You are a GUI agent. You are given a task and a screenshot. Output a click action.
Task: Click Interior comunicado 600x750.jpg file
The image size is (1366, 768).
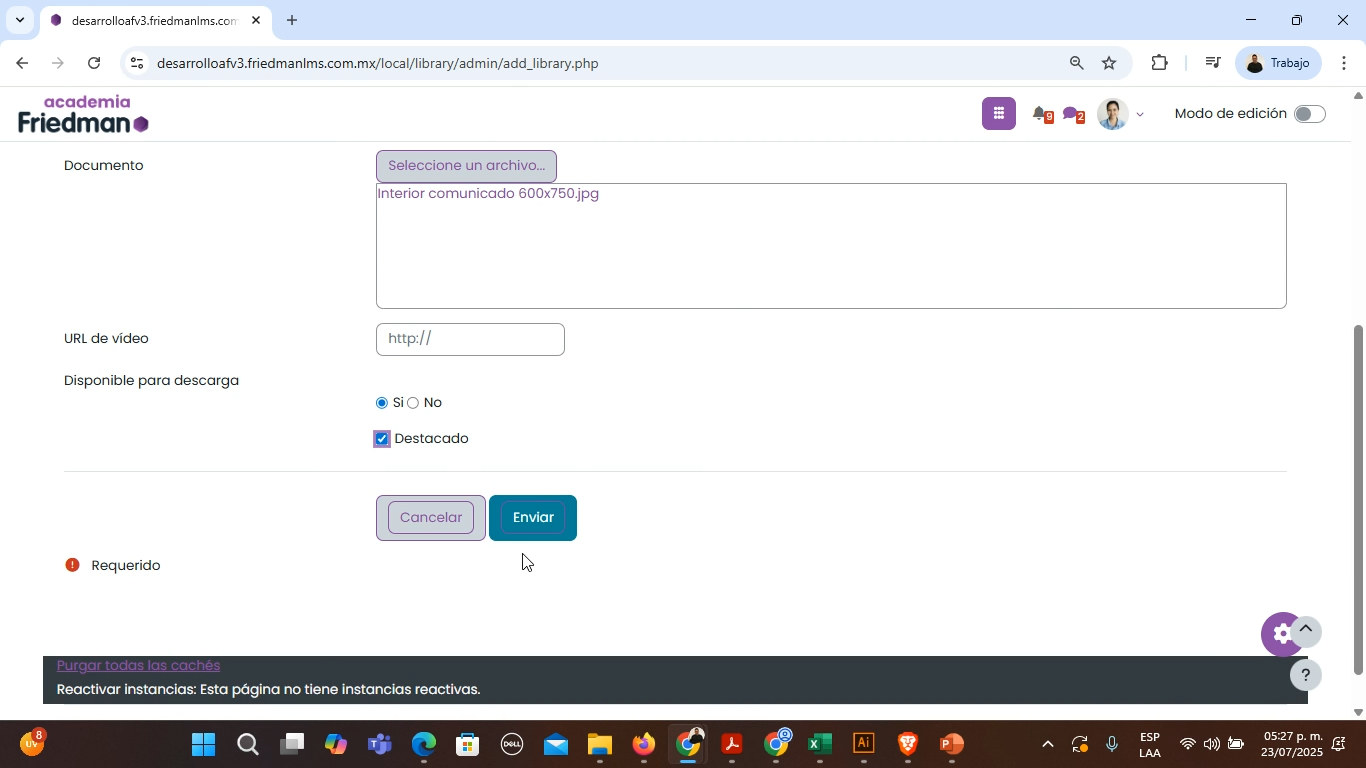pos(488,193)
